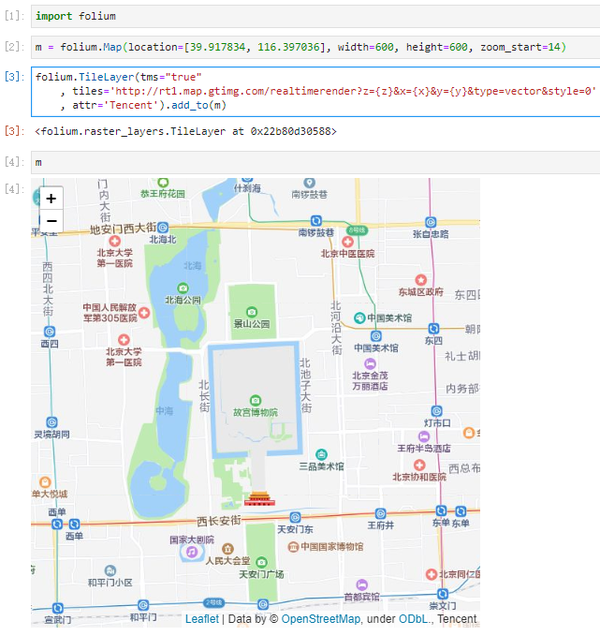The height and width of the screenshot is (636, 600).
Task: Click the Tiananmen gate red building icon
Action: (x=260, y=498)
